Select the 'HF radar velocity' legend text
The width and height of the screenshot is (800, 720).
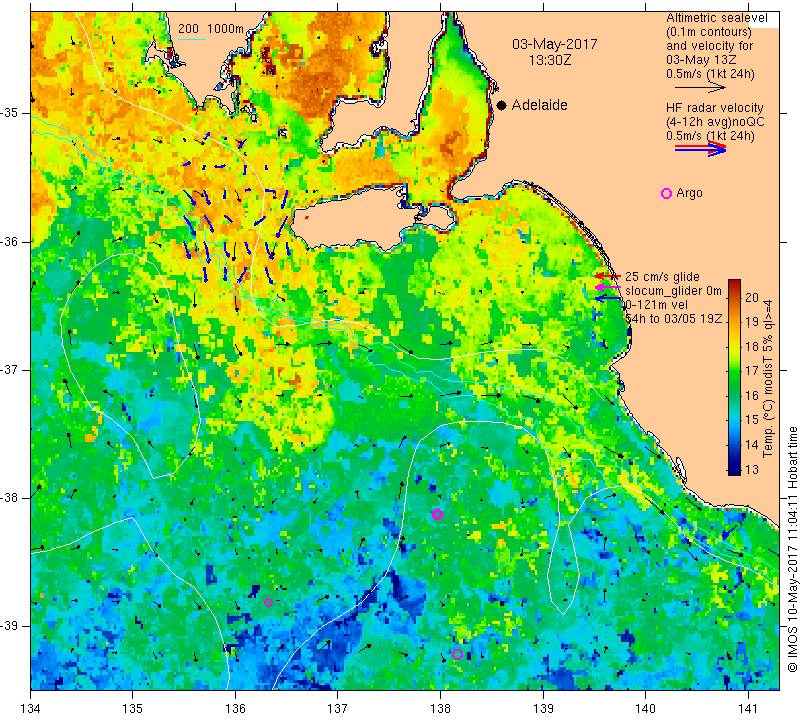coord(714,108)
